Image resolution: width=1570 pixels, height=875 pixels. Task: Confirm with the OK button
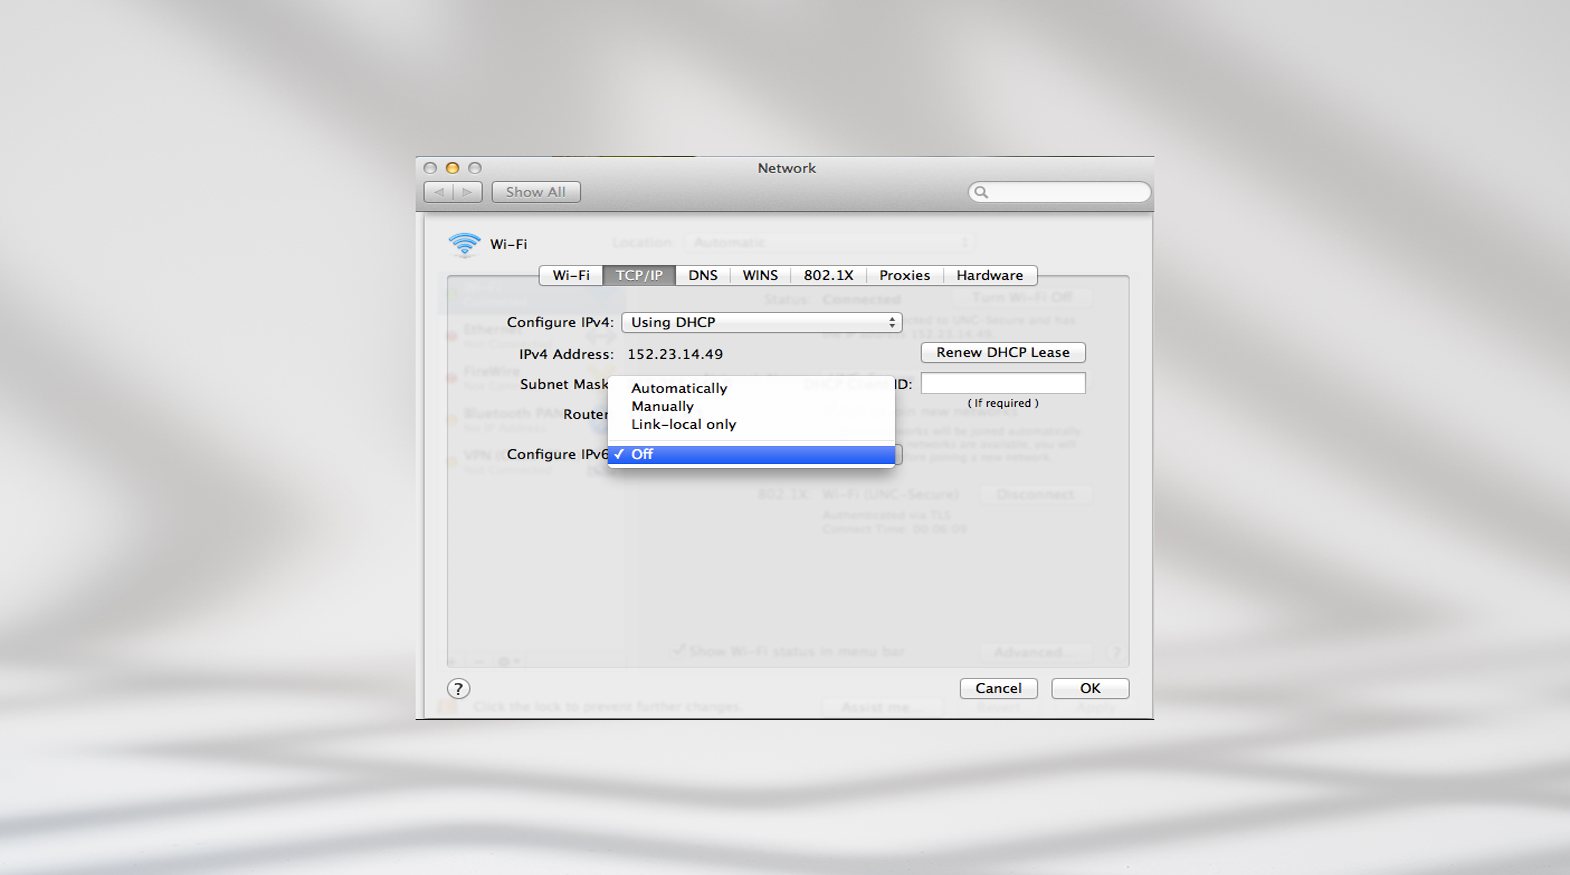pyautogui.click(x=1090, y=688)
